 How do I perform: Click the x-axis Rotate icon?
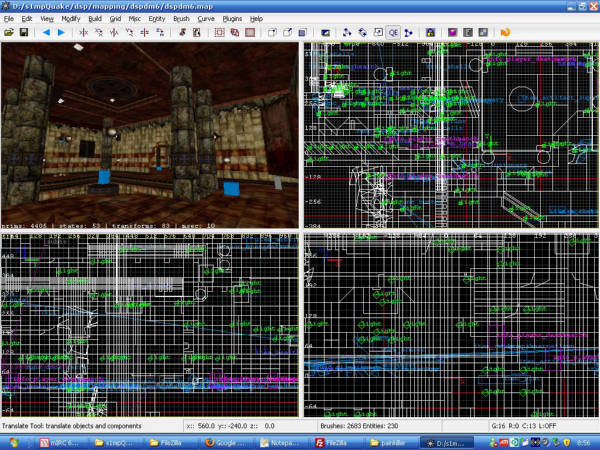coord(99,33)
